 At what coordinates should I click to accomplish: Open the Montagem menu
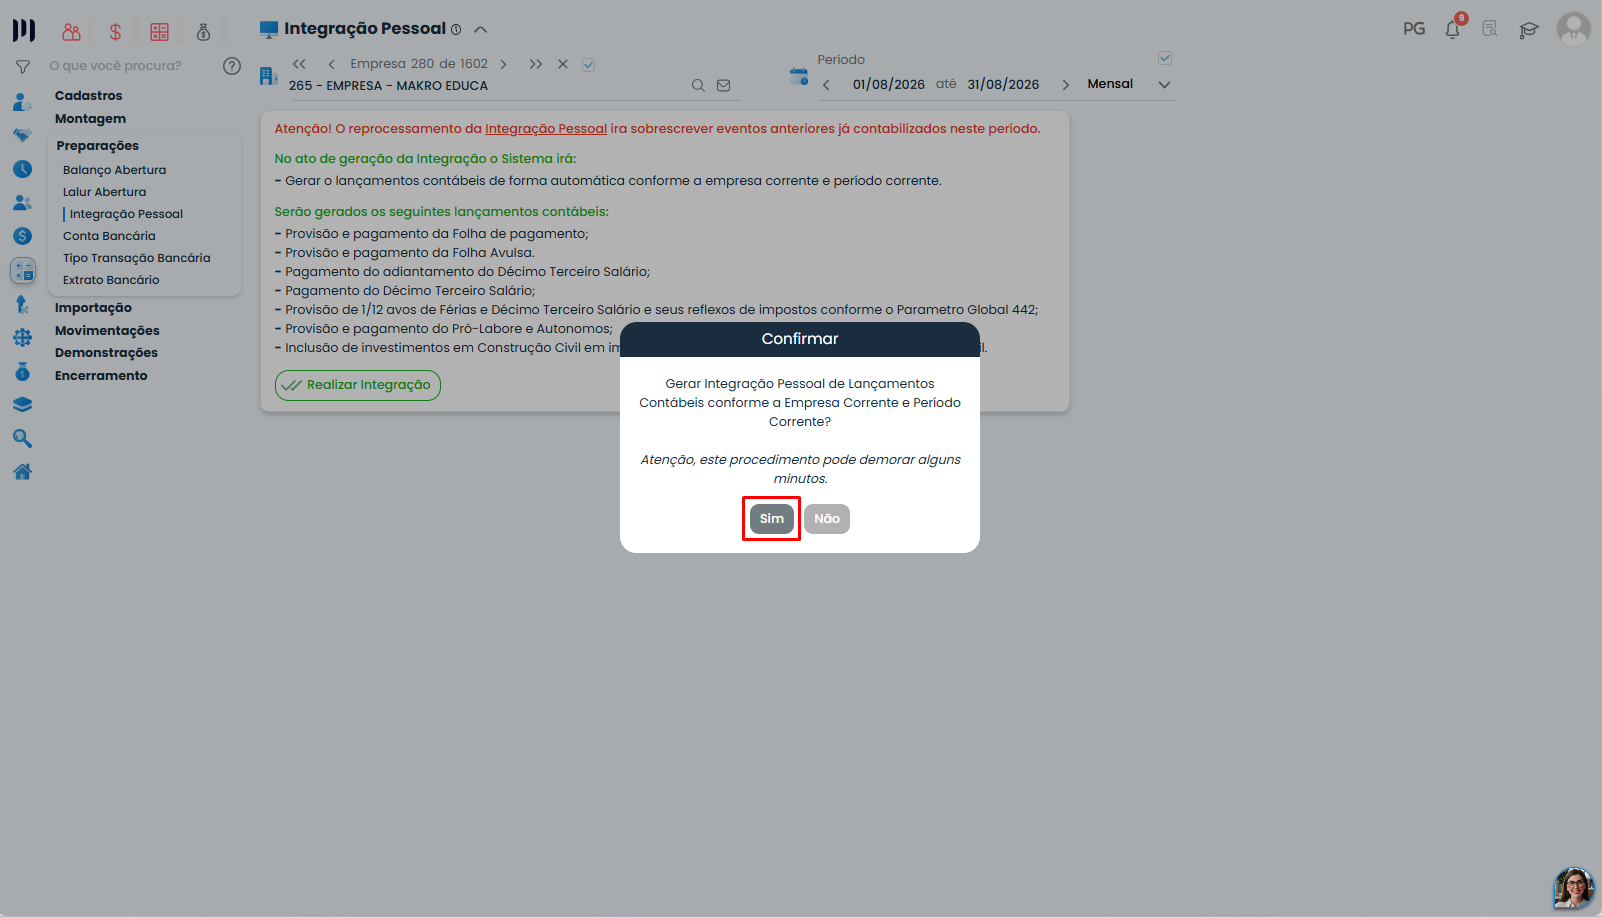[x=90, y=119]
